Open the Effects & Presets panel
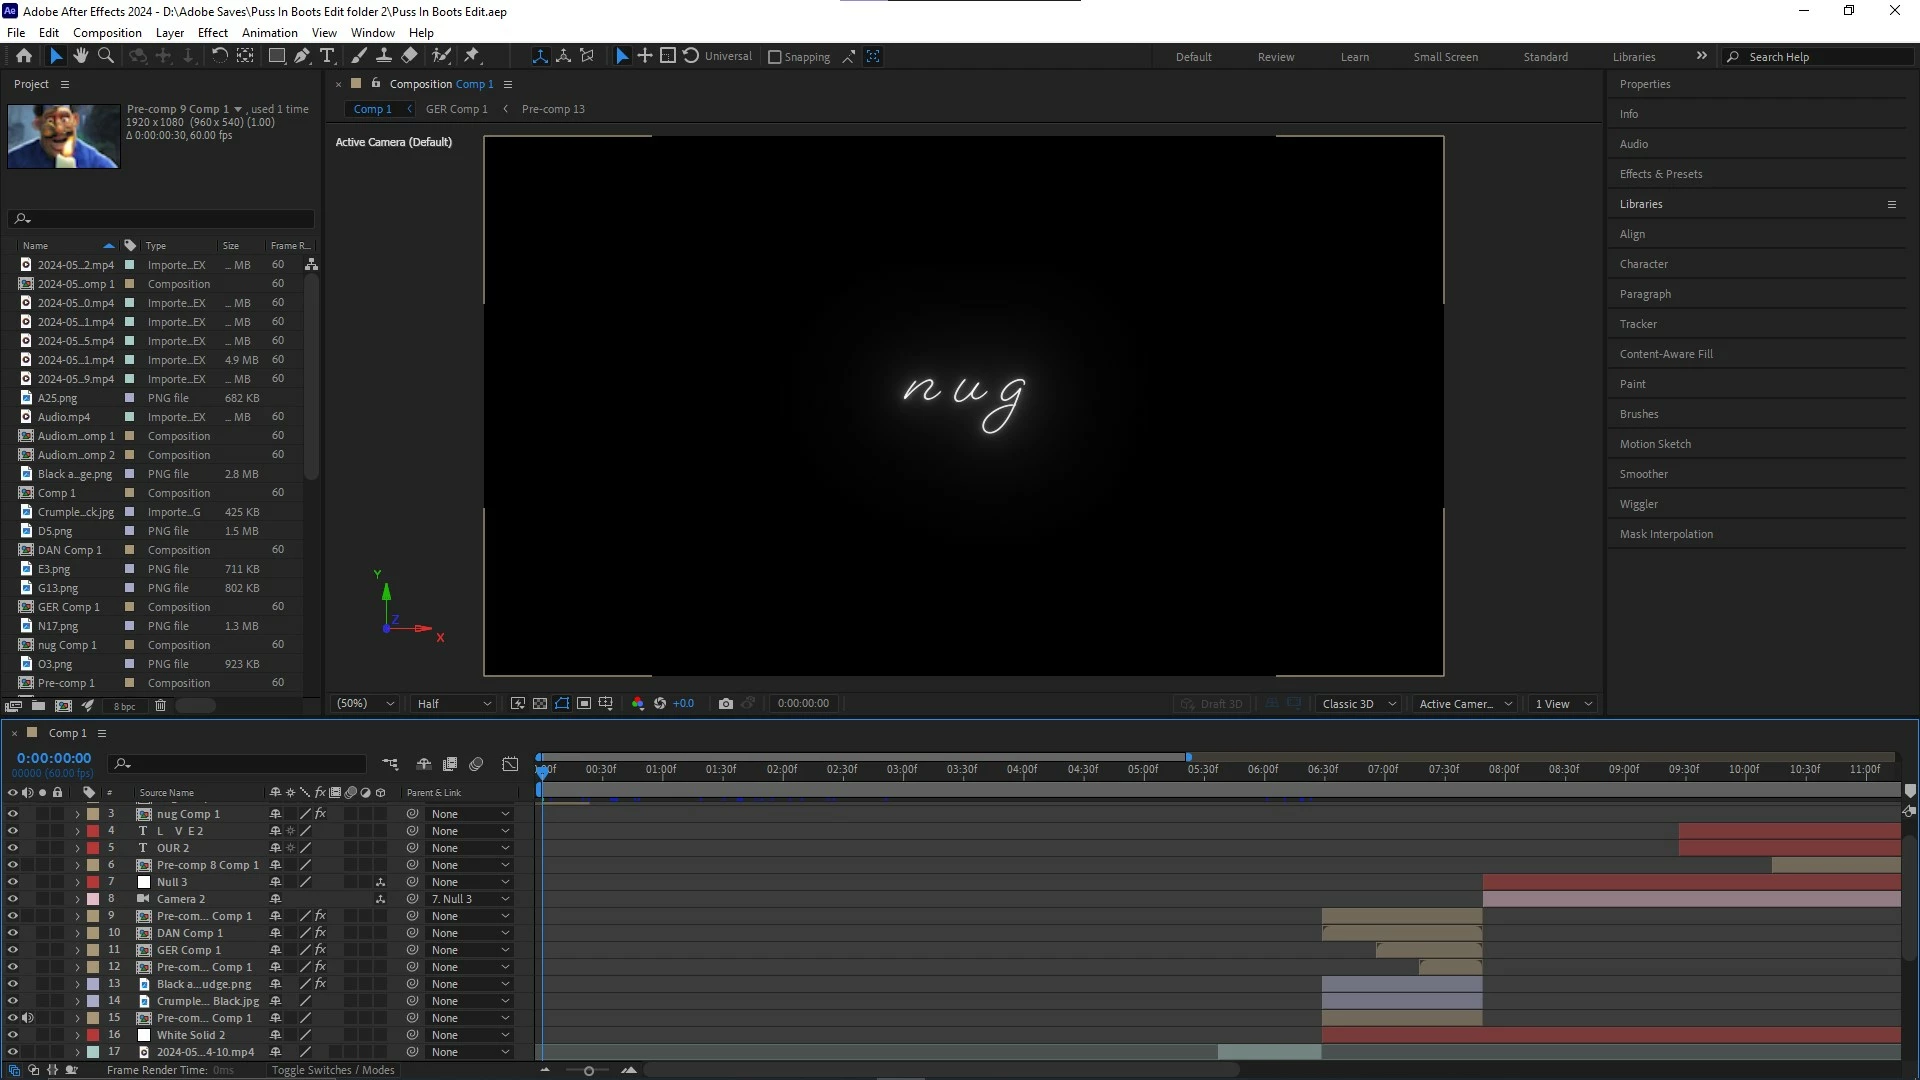The image size is (1920, 1080). 1660,174
